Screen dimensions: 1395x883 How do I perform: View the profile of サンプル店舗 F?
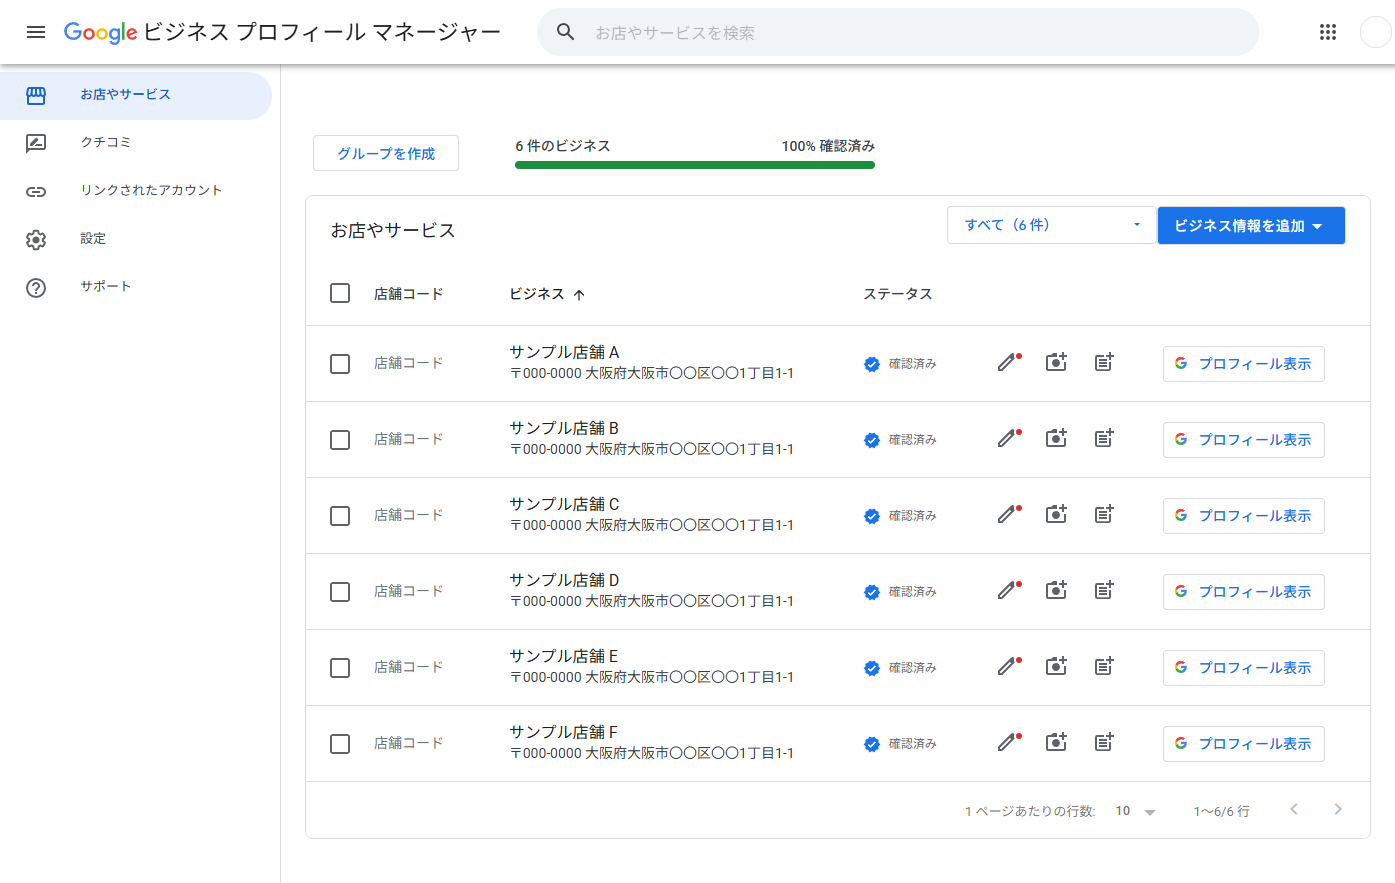[x=1244, y=744]
